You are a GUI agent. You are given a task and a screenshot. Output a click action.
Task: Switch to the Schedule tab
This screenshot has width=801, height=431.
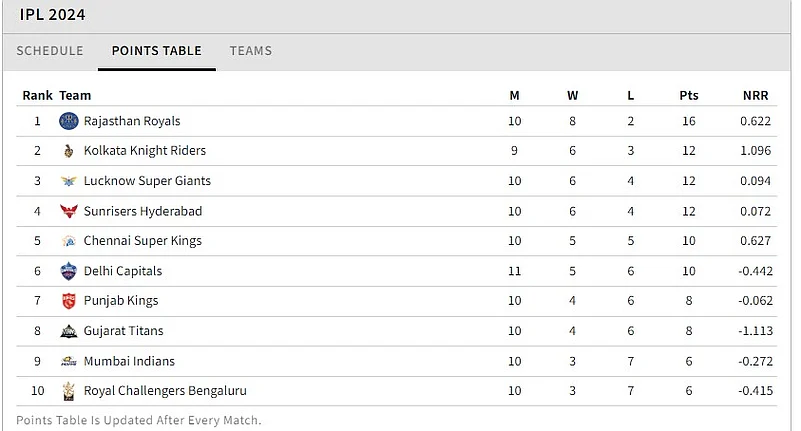tap(49, 51)
